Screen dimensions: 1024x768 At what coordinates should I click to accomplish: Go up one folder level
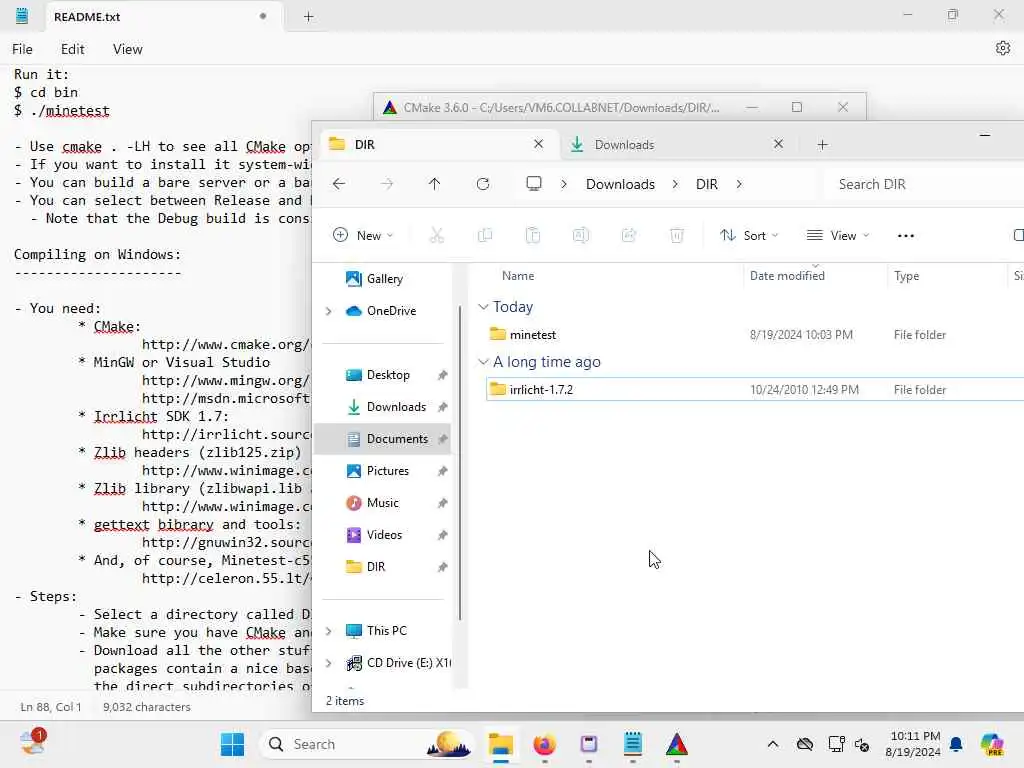434,184
